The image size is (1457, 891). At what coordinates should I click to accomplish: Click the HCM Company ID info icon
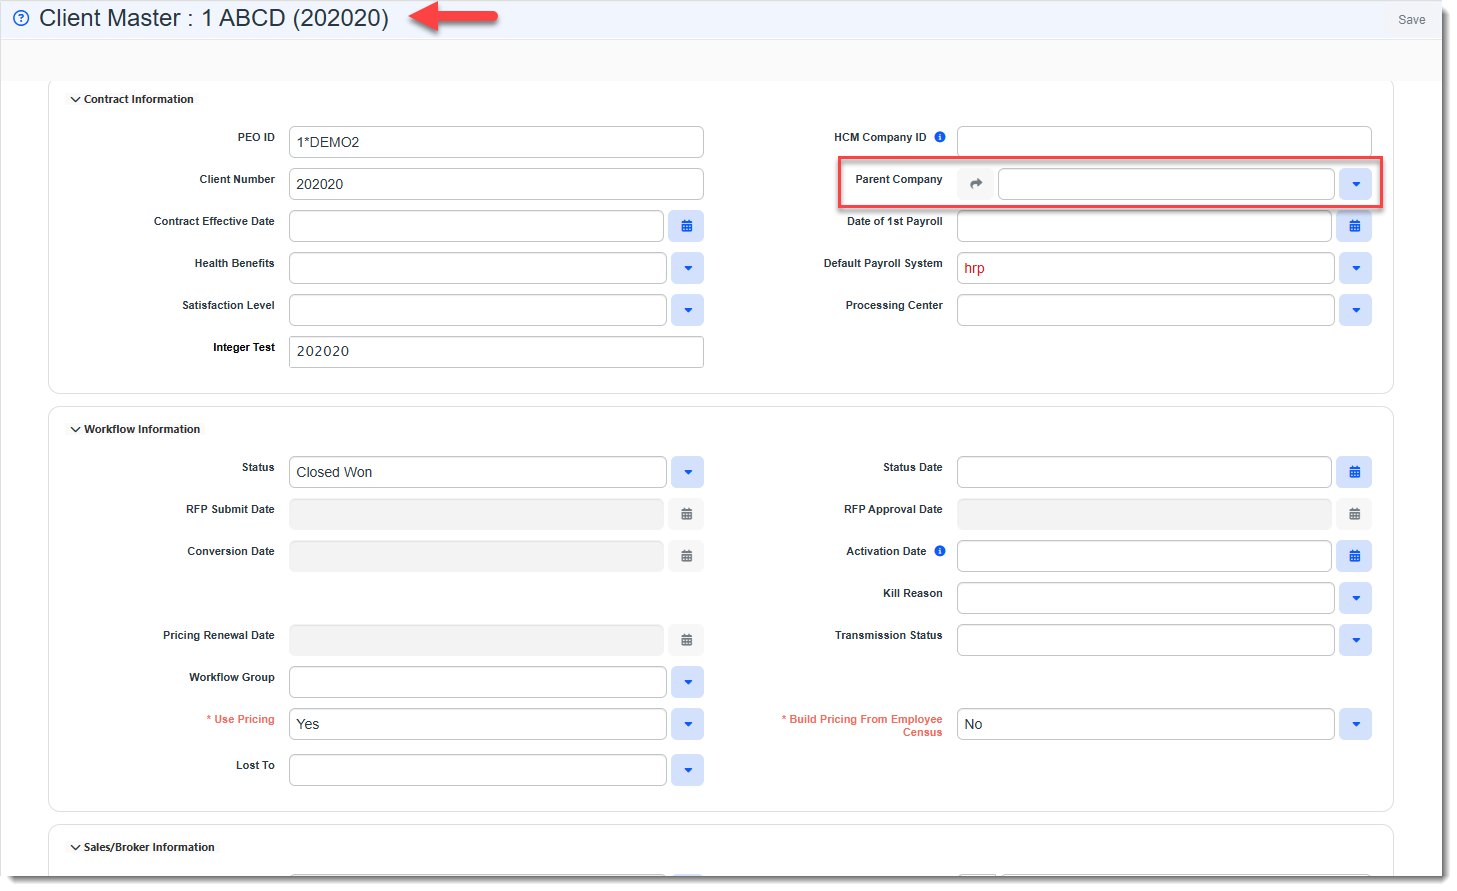939,137
